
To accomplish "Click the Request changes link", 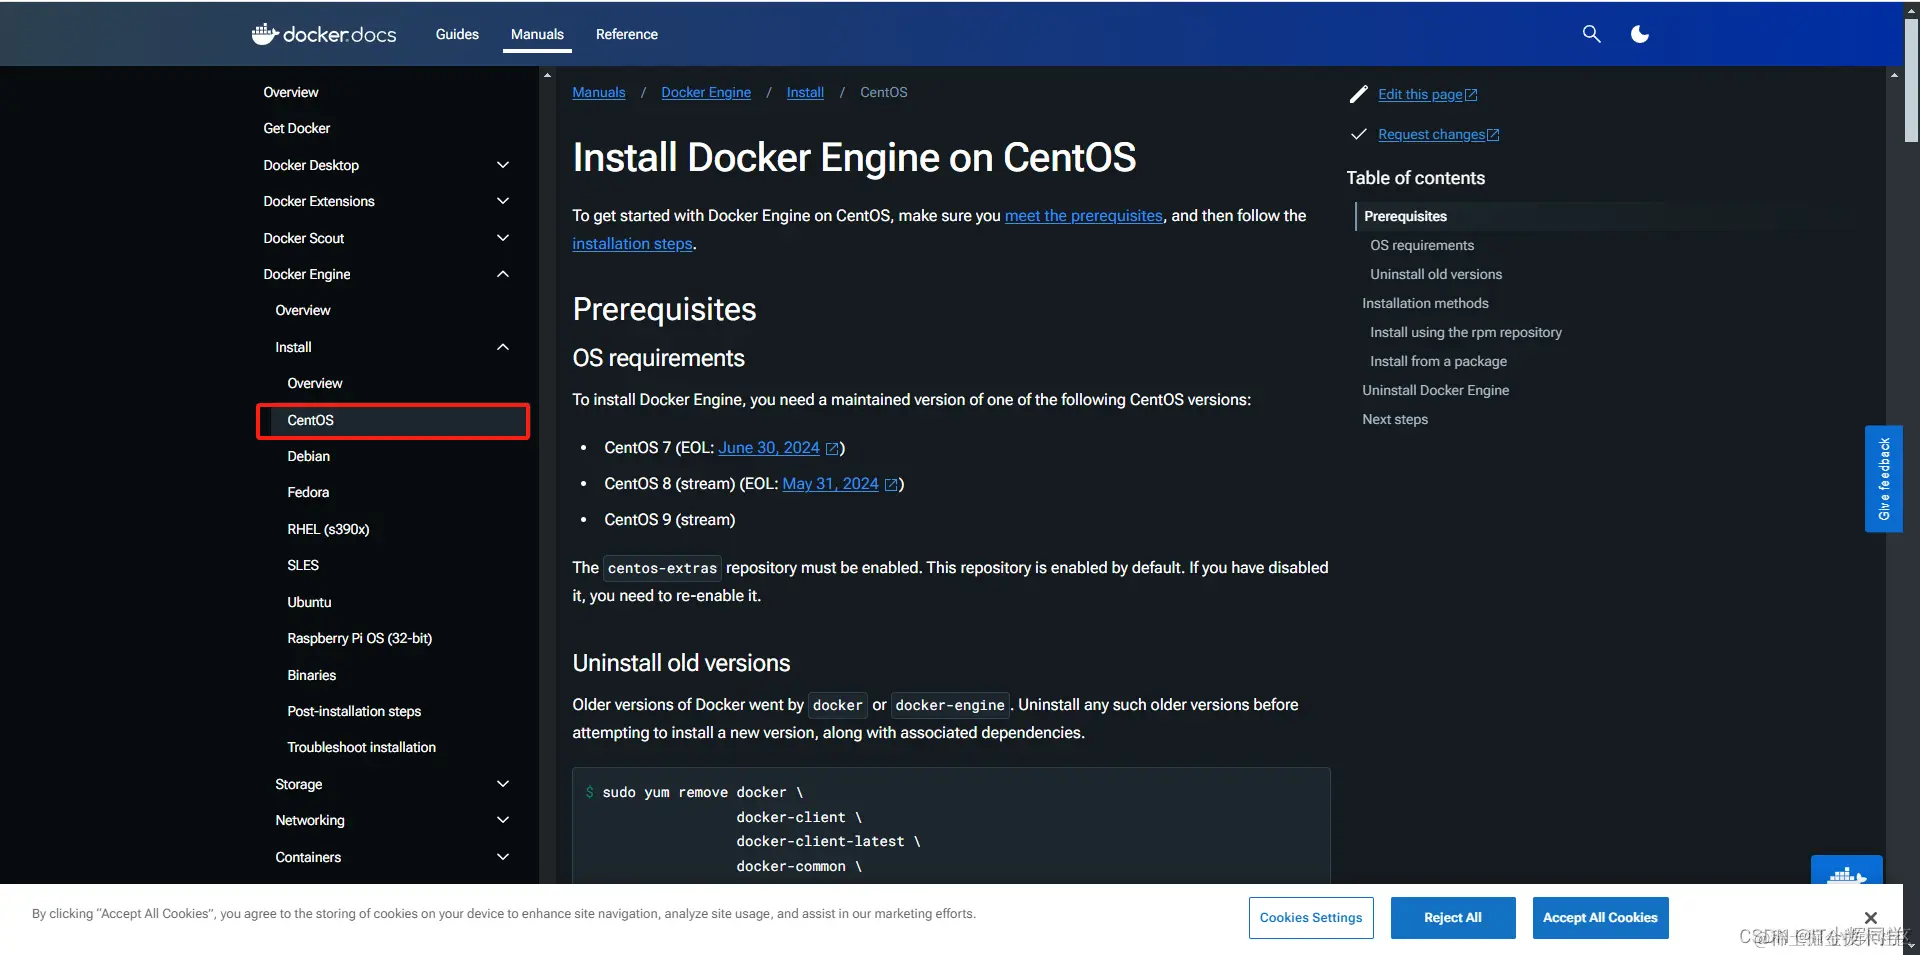I will (x=1438, y=134).
